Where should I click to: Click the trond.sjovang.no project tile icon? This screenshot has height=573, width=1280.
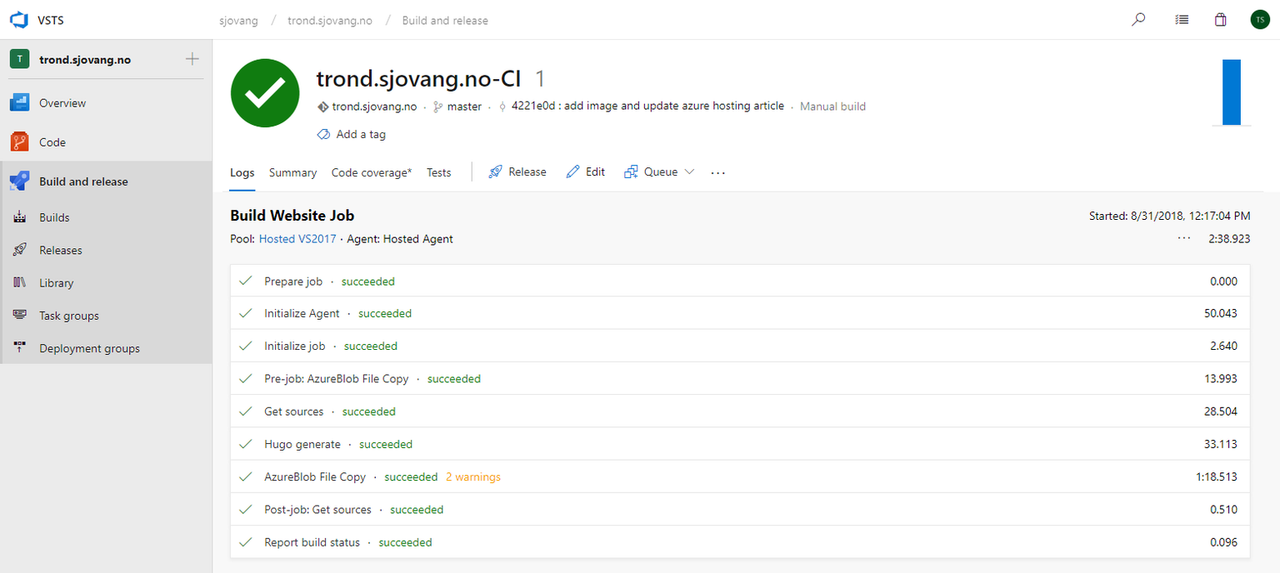pos(19,59)
